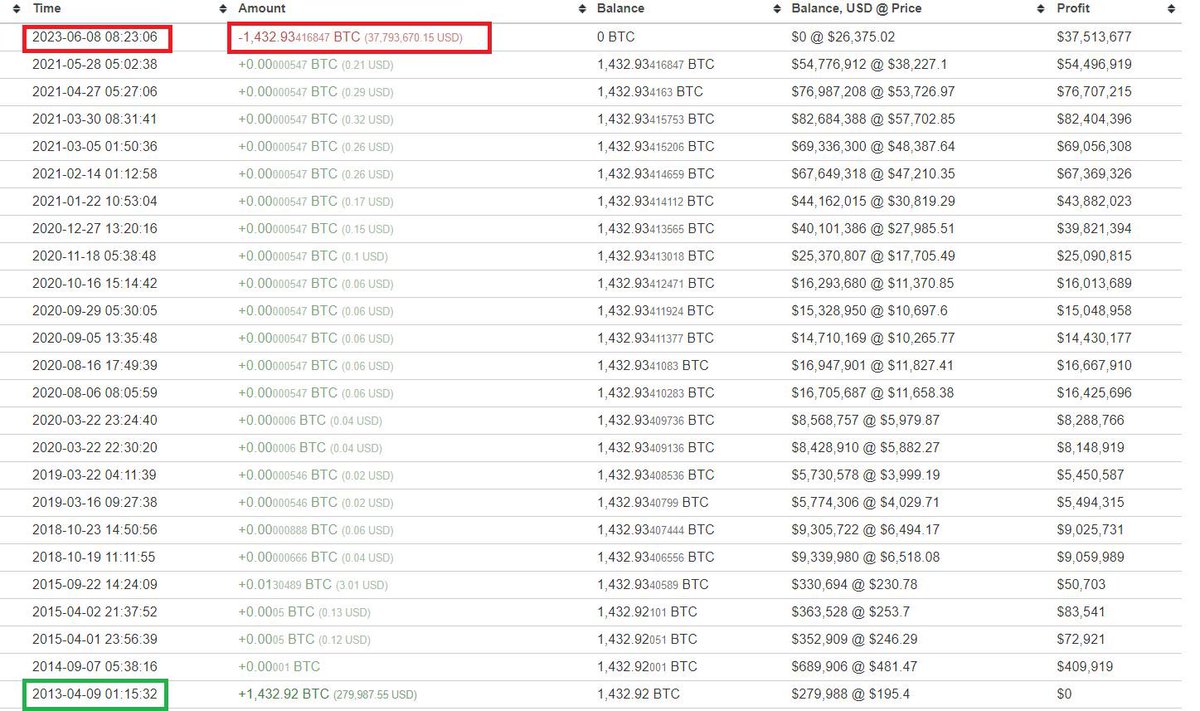The height and width of the screenshot is (711, 1200).
Task: Click the +0.00000888 BTC amount
Action: point(316,529)
